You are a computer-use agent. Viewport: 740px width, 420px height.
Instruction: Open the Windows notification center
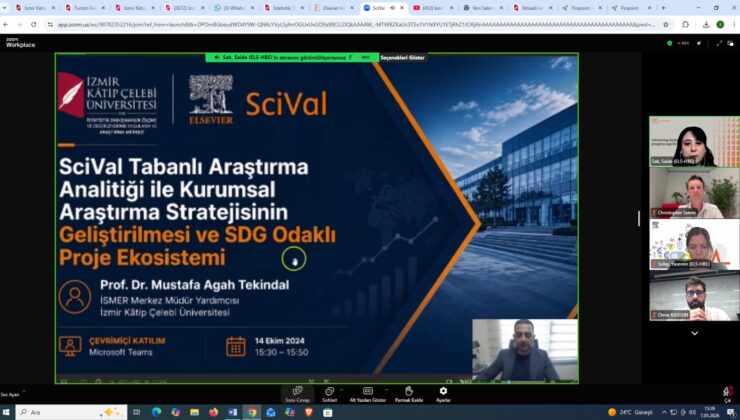point(731,412)
